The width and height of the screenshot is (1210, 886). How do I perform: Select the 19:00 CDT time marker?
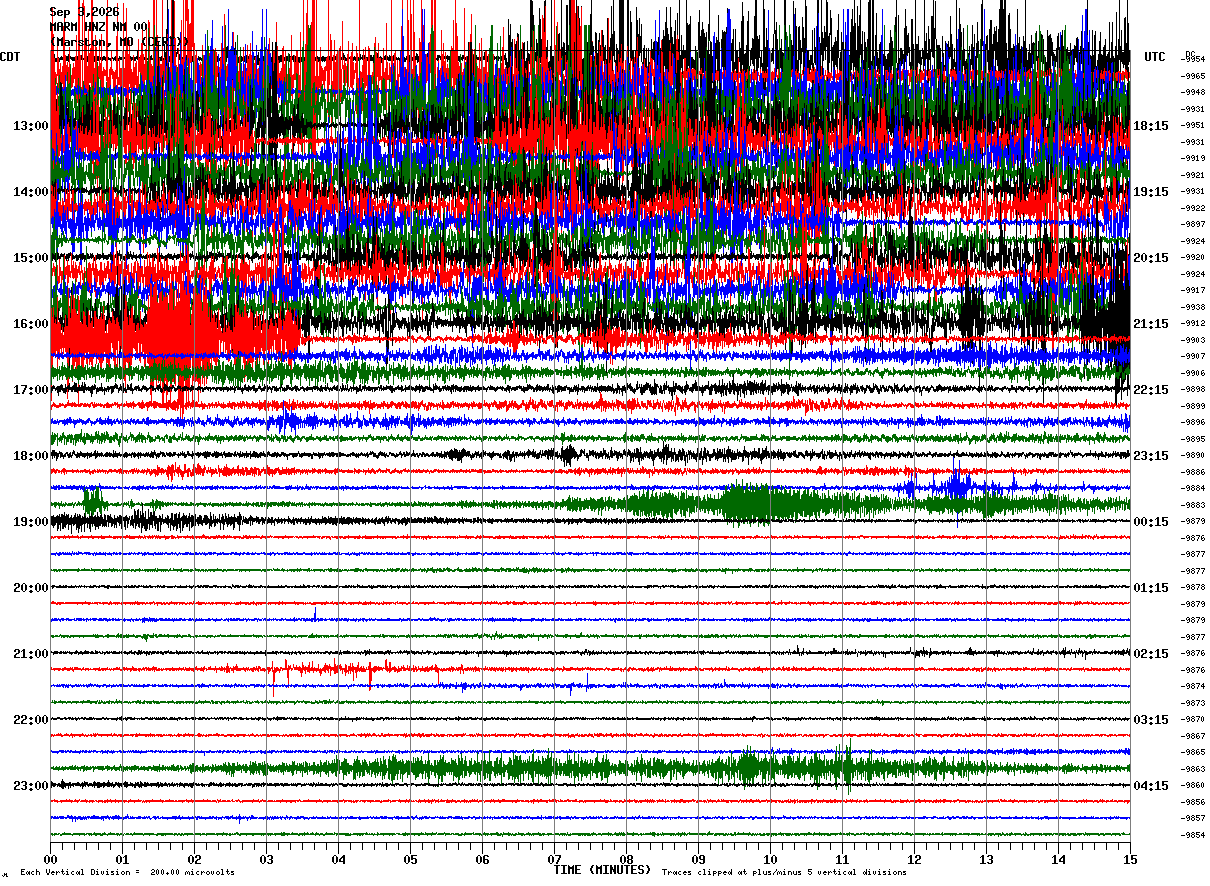tap(30, 522)
